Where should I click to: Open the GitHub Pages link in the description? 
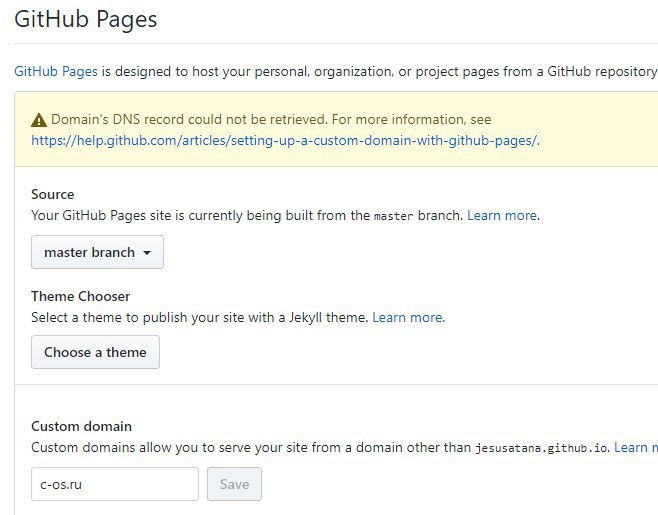[x=56, y=71]
